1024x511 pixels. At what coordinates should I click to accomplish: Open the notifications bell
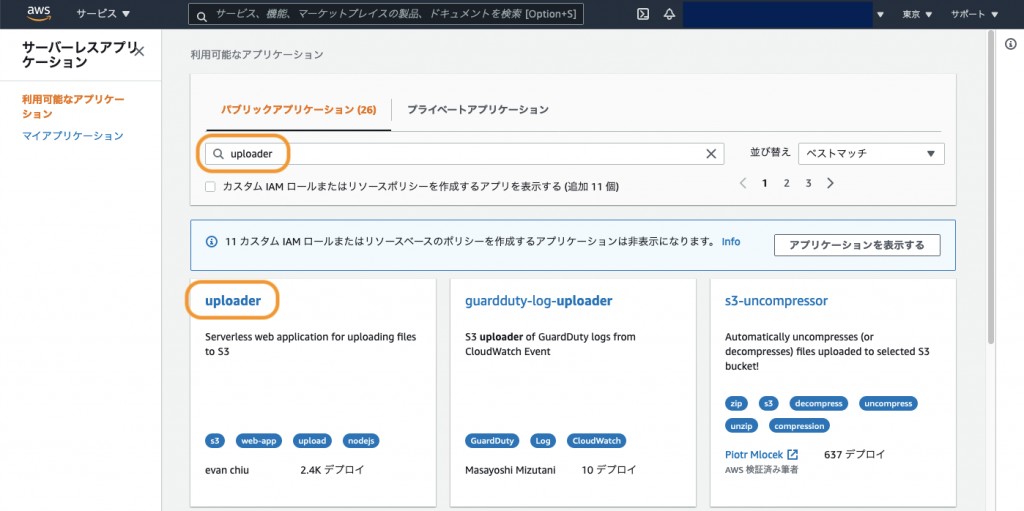coord(669,14)
